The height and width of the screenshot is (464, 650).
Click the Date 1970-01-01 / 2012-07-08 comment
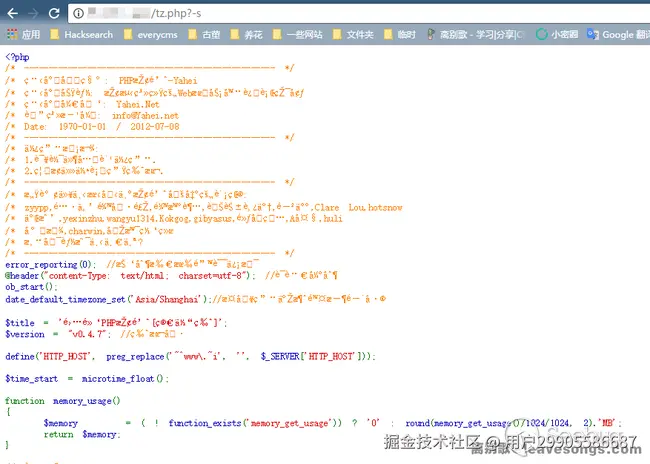tap(92, 126)
